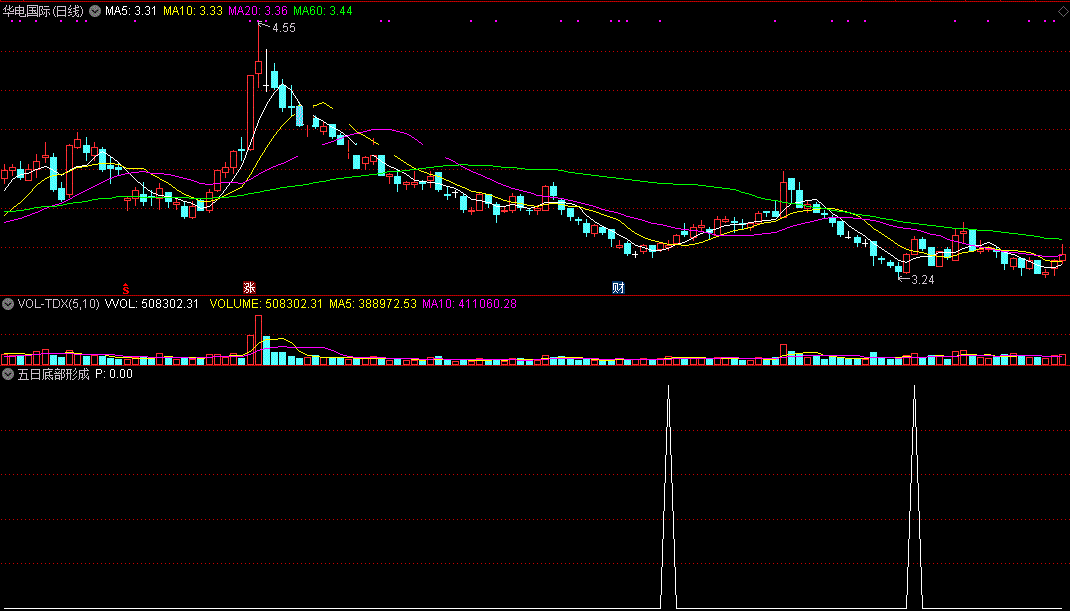Click the magenta MA20: 3.36 label
This screenshot has width=1070, height=611.
click(258, 11)
